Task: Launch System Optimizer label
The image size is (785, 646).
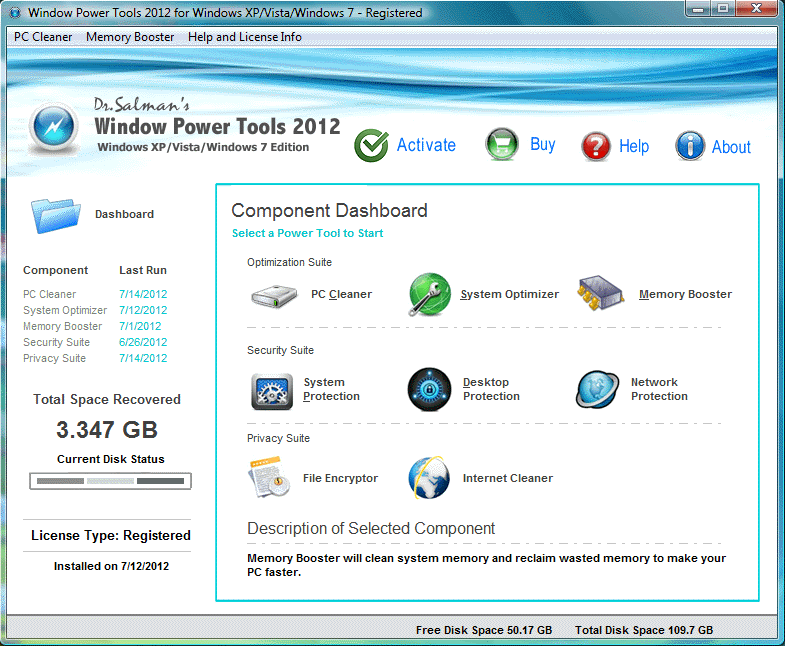Action: coord(510,294)
